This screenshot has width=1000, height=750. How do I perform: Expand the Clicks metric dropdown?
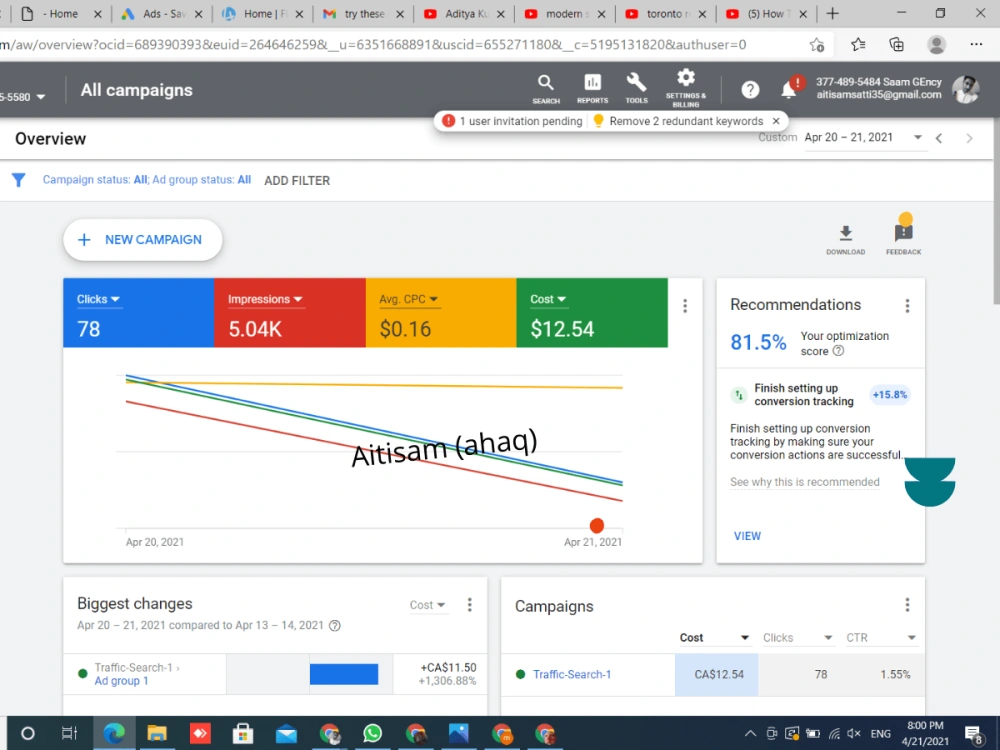(98, 299)
